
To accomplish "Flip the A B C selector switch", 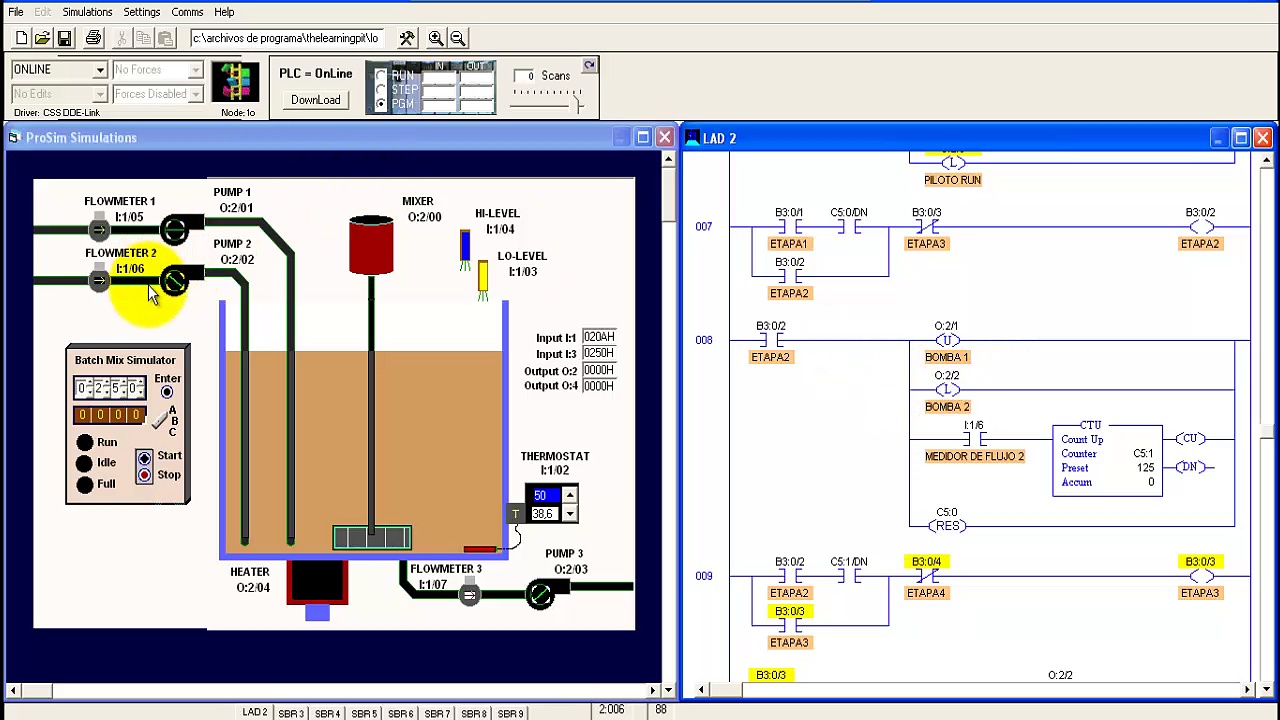I will coord(161,420).
